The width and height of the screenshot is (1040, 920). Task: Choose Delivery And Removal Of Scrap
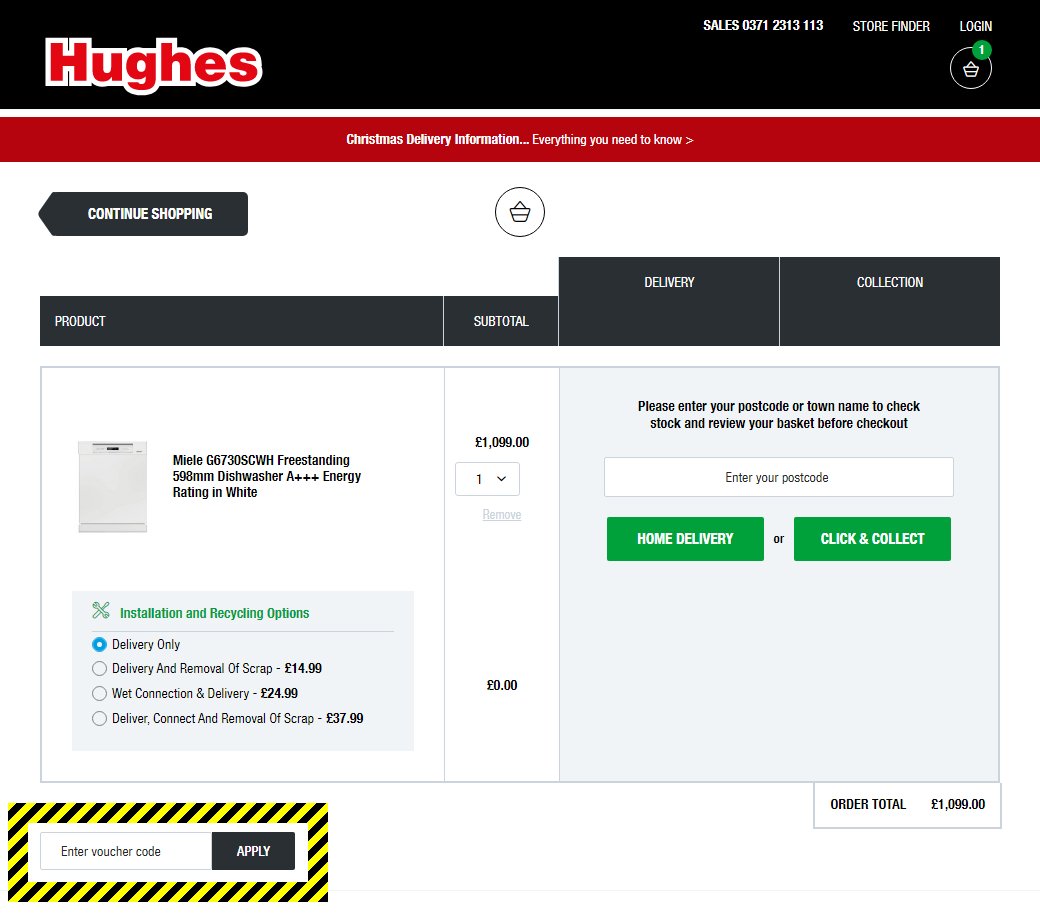tap(99, 668)
